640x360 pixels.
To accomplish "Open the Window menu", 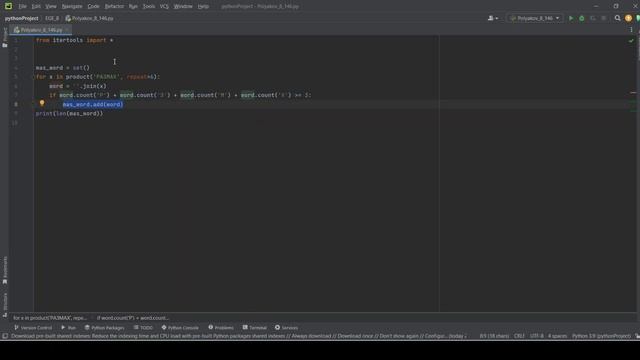I will [x=183, y=7].
